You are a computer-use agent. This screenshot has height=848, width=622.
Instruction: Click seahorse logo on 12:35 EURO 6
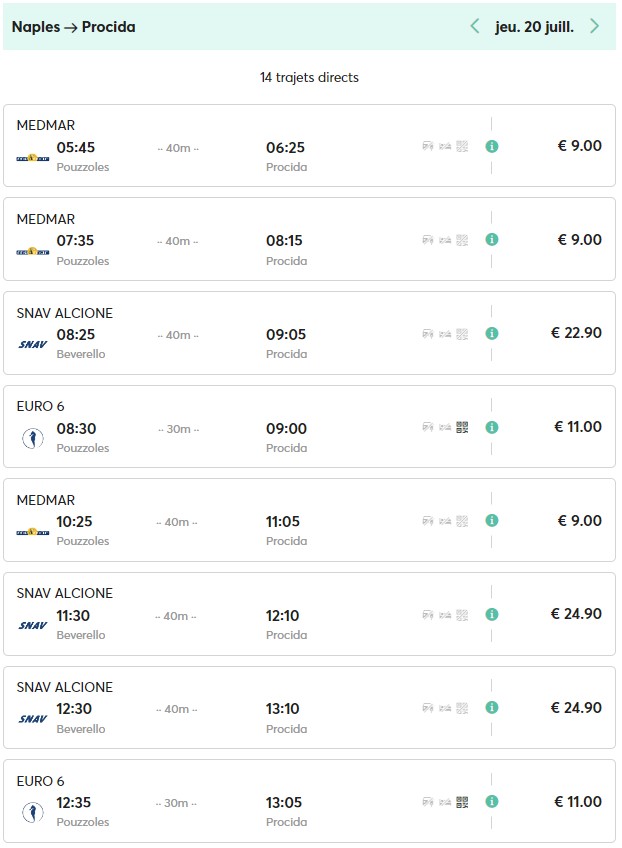(x=33, y=812)
